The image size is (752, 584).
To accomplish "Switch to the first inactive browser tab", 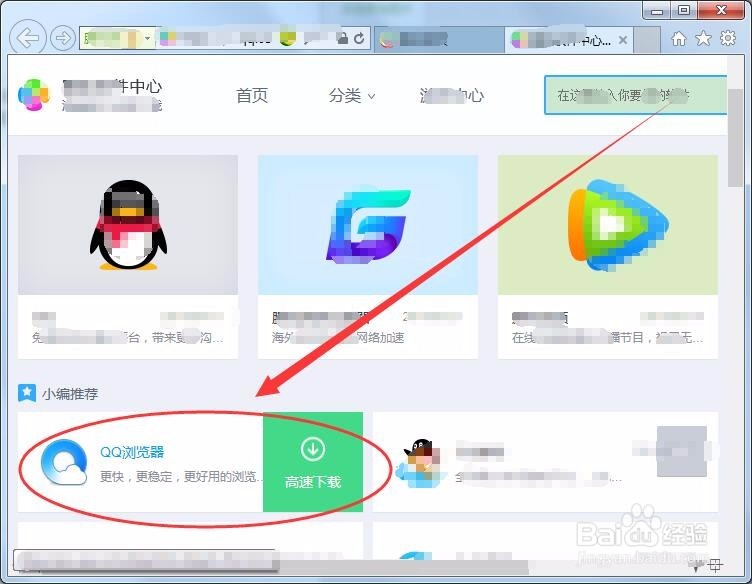I will [439, 39].
